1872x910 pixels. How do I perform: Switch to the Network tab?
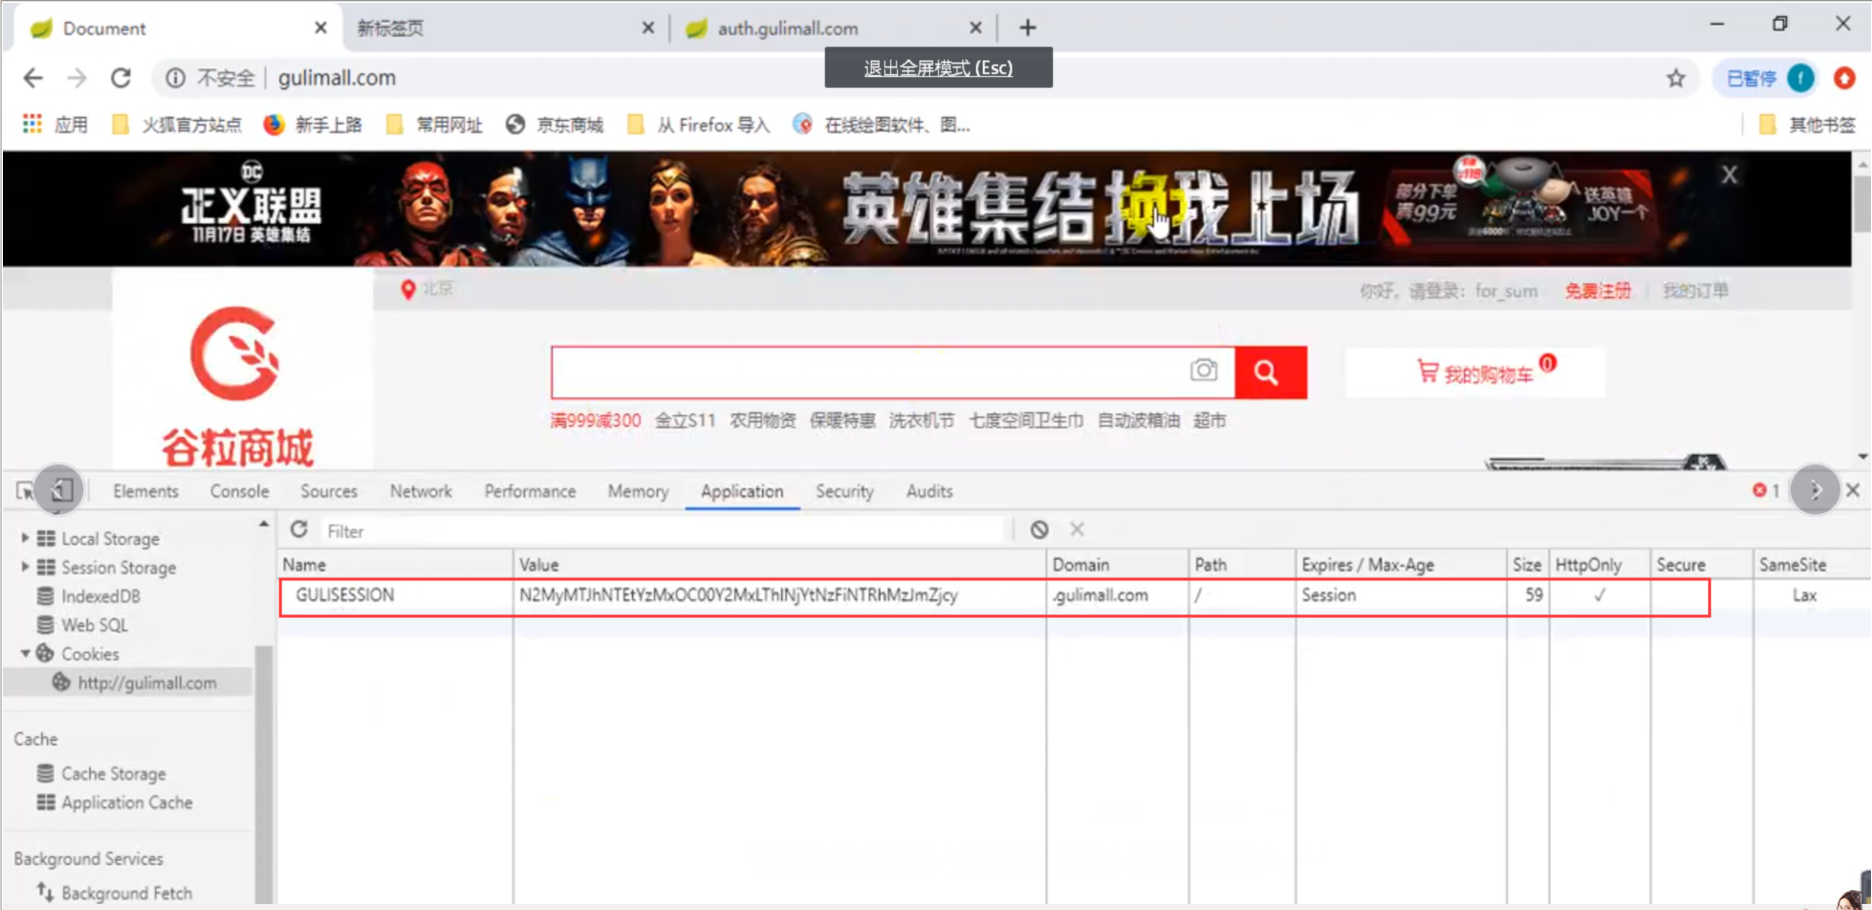[420, 491]
